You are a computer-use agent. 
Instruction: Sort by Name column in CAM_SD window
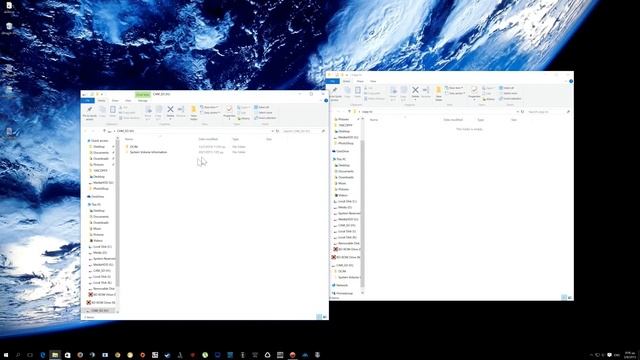pyautogui.click(x=129, y=139)
